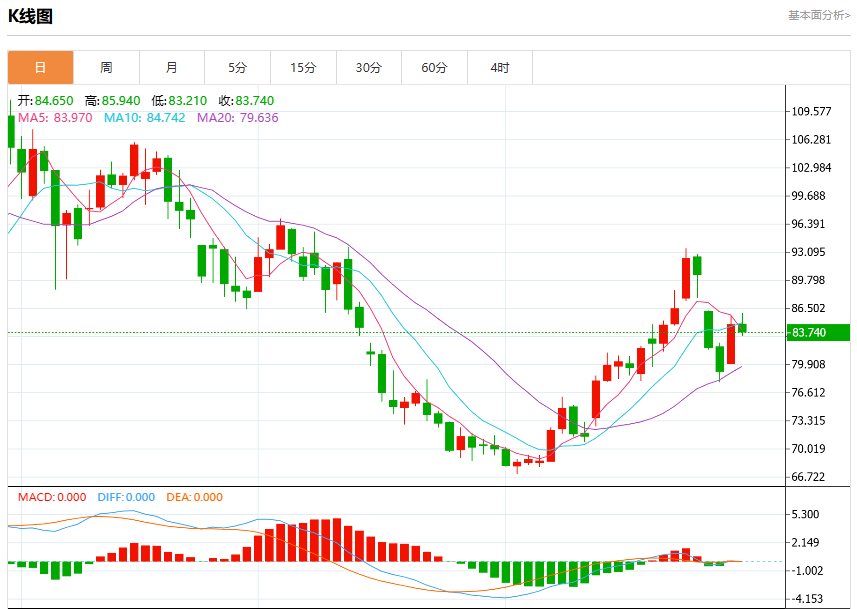This screenshot has height=609, width=857.
Task: Switch to the 周 weekly tab
Action: 106,67
